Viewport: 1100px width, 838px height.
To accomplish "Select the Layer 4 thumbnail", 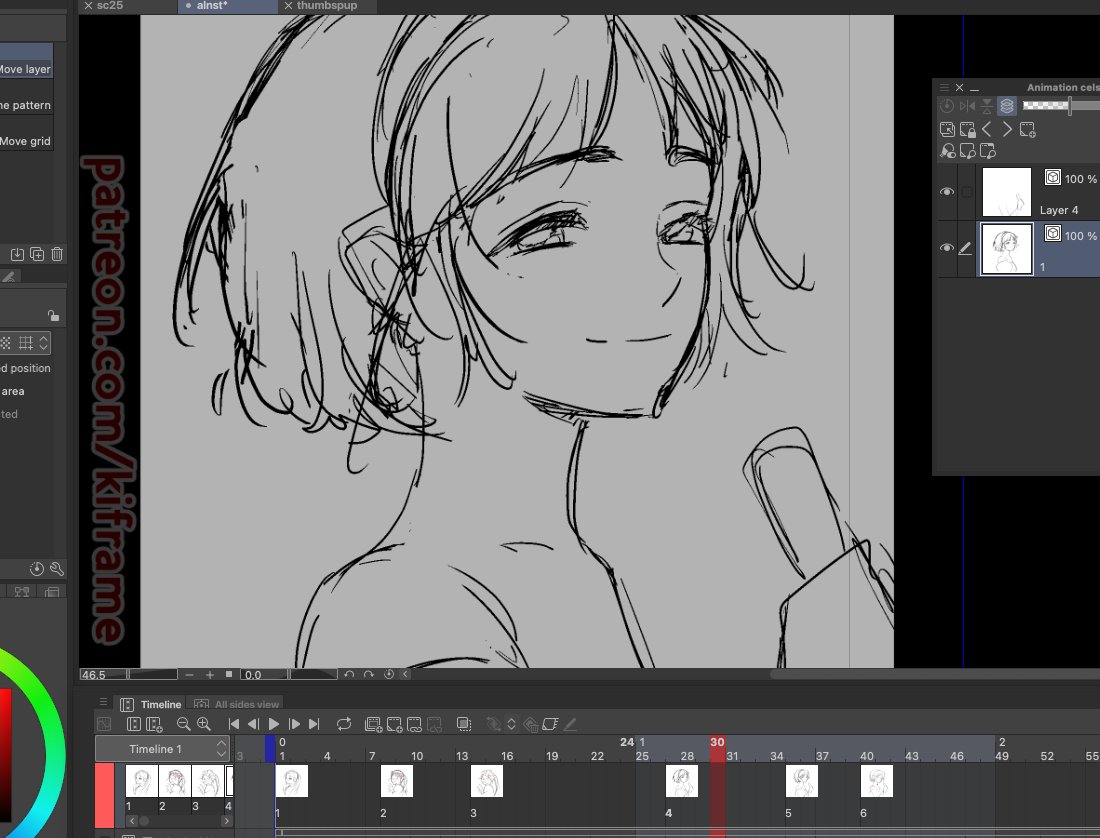I will (1006, 191).
